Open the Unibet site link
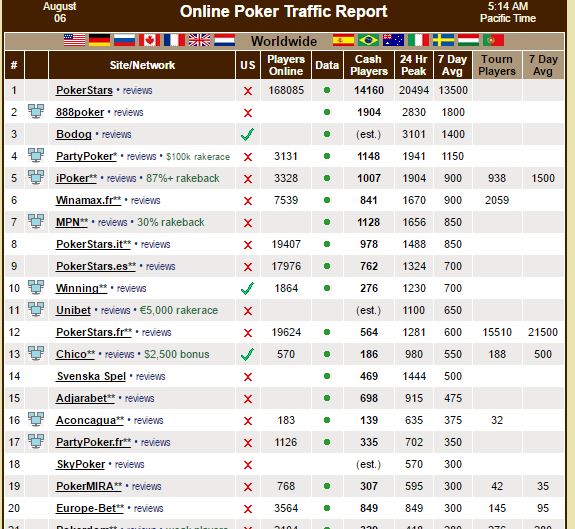Screen dimensions: 575x529 [73, 310]
